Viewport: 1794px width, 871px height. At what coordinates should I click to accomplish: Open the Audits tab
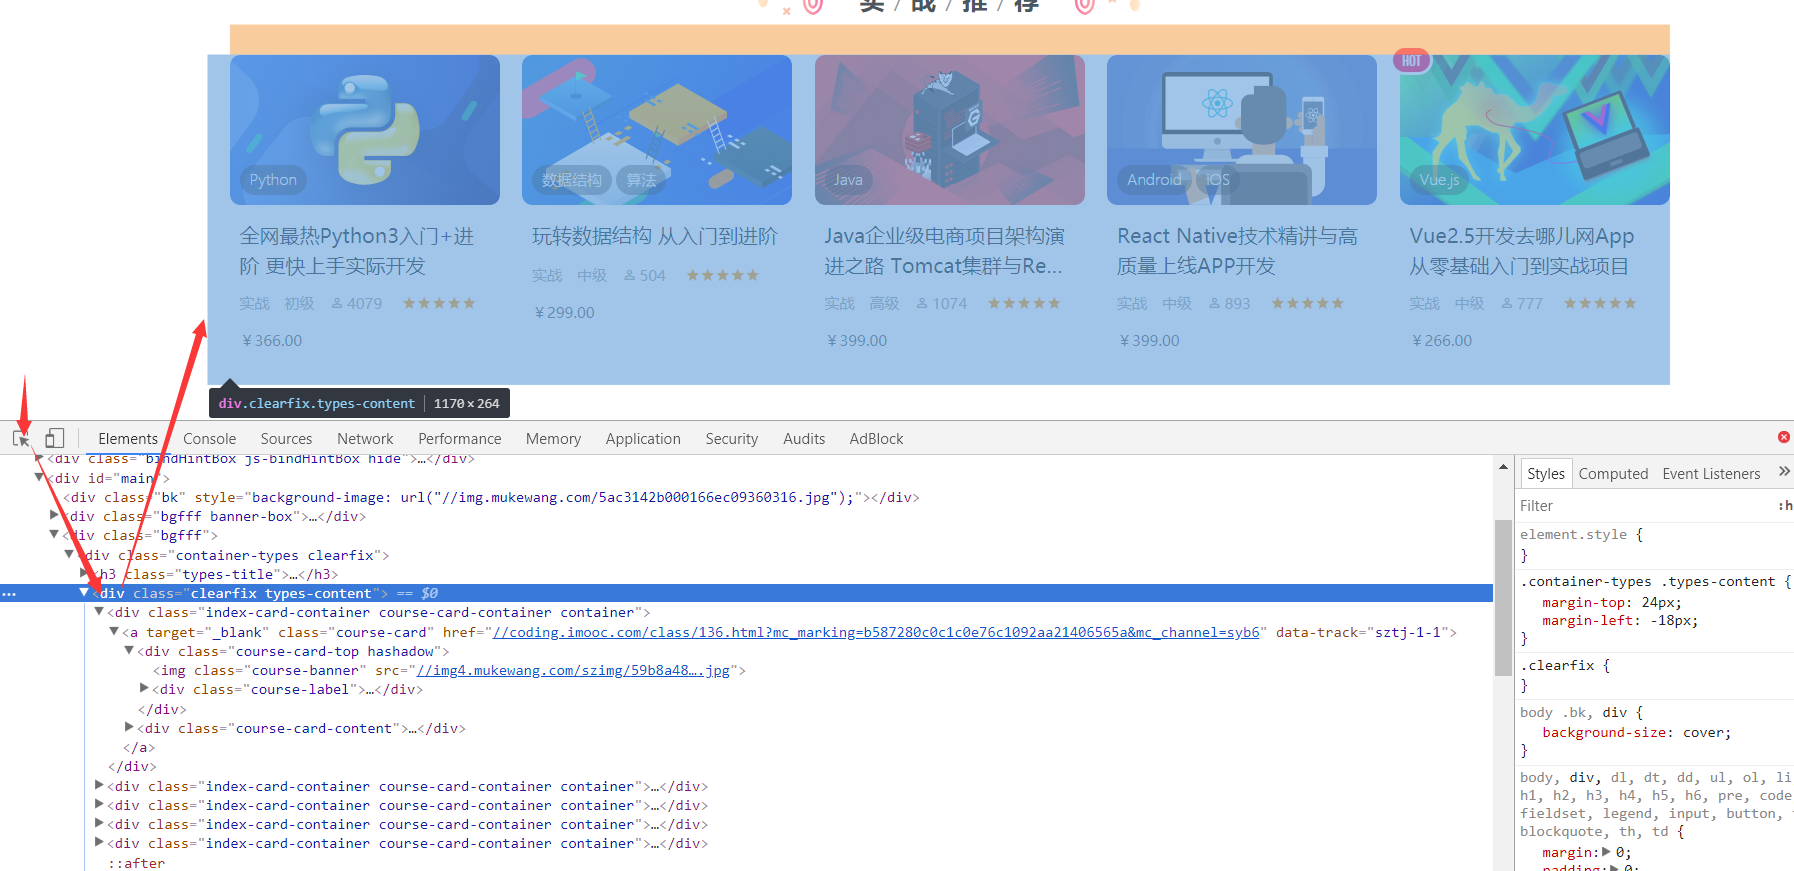pos(804,439)
